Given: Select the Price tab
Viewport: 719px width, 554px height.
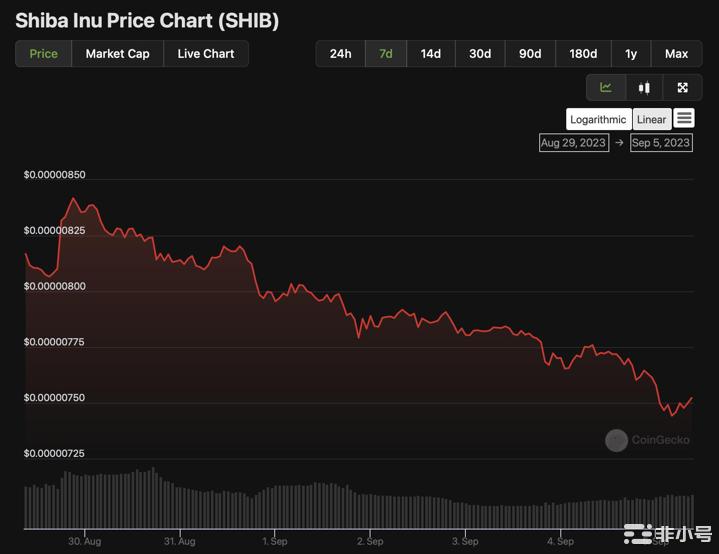Looking at the screenshot, I should [44, 54].
